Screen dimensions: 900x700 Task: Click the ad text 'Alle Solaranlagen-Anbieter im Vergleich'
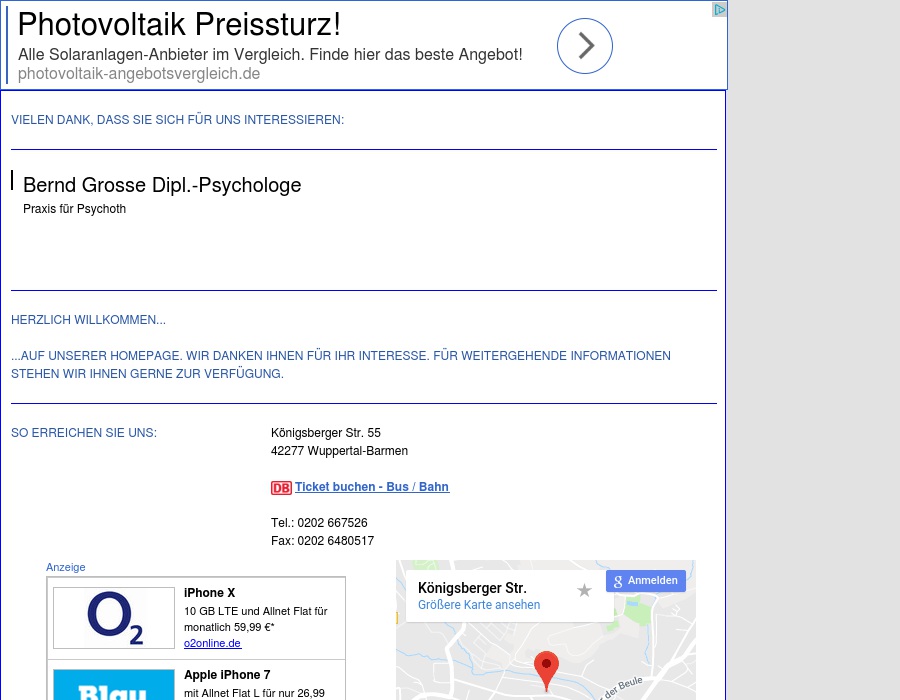[270, 54]
